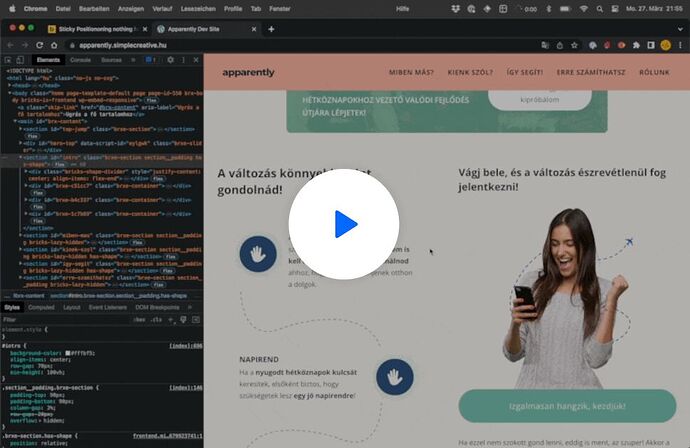This screenshot has width=690, height=448.
Task: Open the DevTools inspect element picker
Action: pyautogui.click(x=8, y=60)
